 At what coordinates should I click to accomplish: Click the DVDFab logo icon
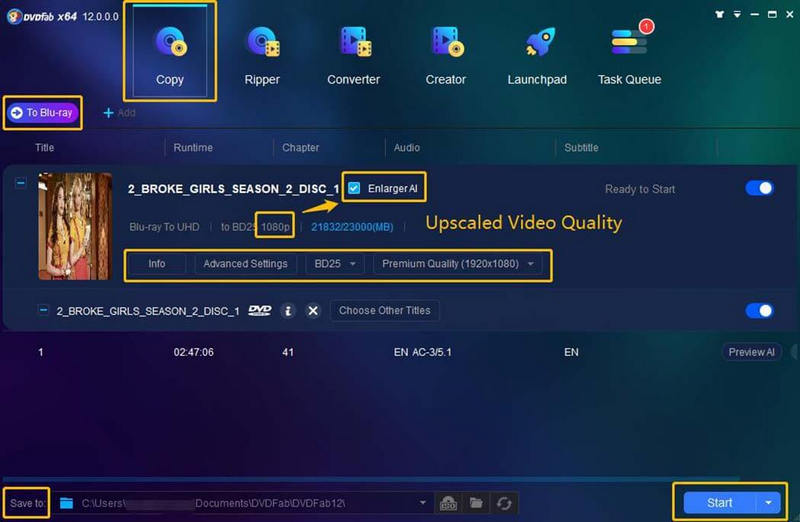click(x=14, y=16)
